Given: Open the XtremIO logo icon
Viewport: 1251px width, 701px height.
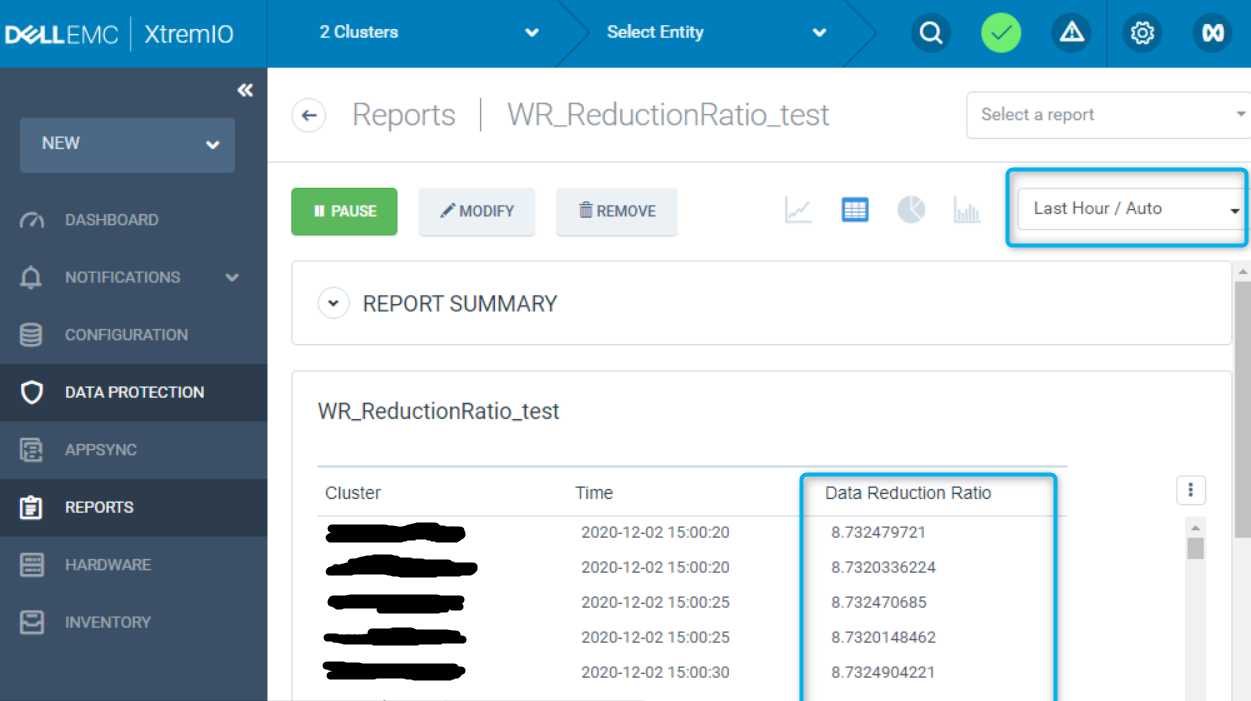Looking at the screenshot, I should pos(1211,33).
